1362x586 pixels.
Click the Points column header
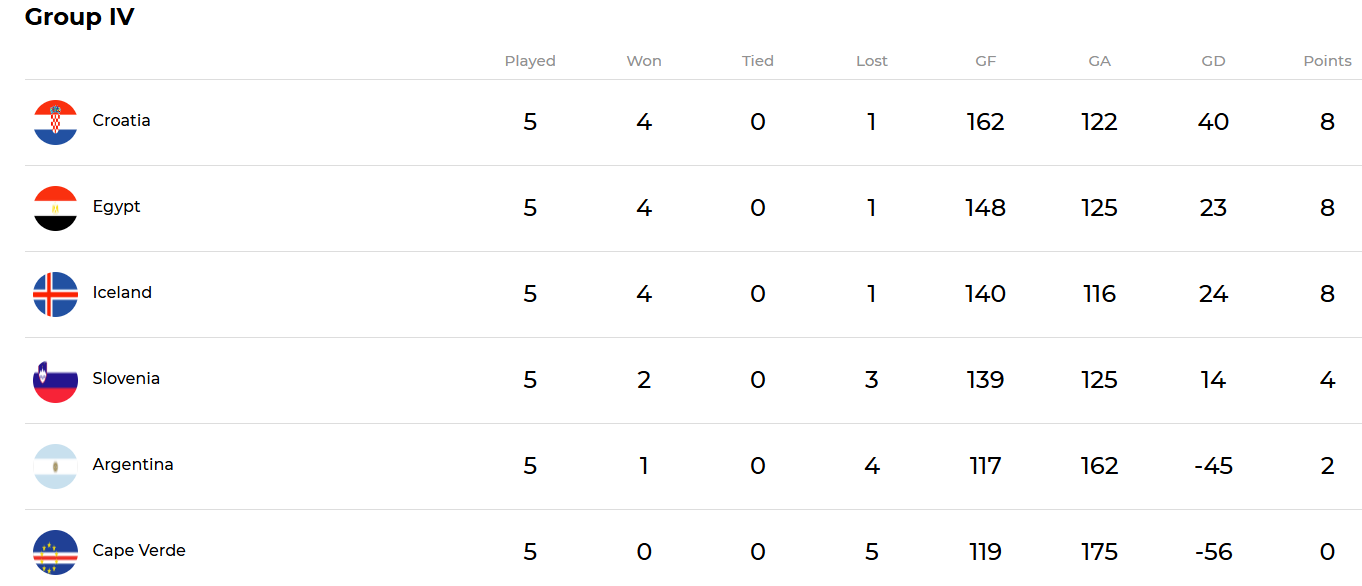click(x=1327, y=61)
